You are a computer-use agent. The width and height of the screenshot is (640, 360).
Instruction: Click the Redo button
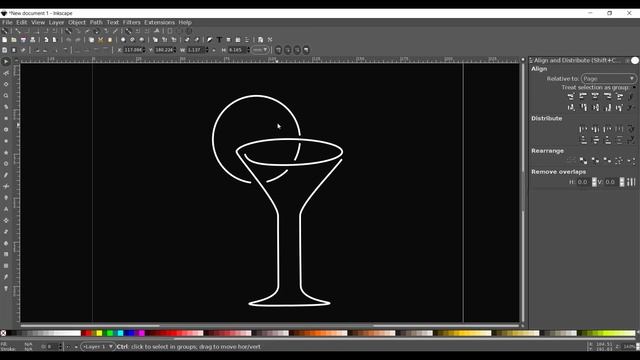coord(78,40)
